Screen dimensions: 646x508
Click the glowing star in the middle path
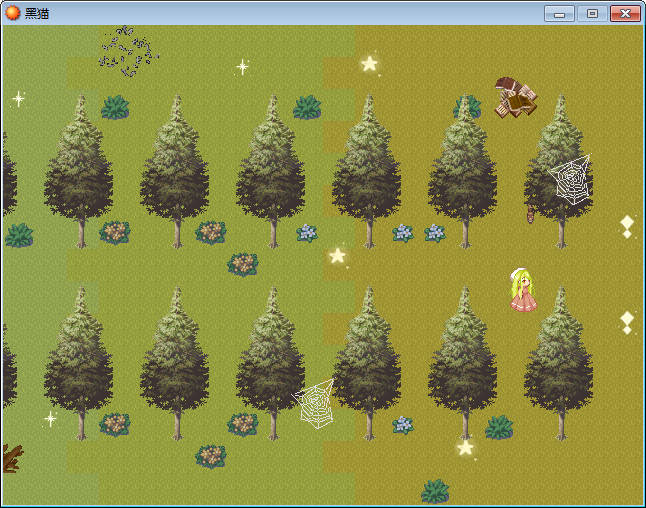coord(337,256)
